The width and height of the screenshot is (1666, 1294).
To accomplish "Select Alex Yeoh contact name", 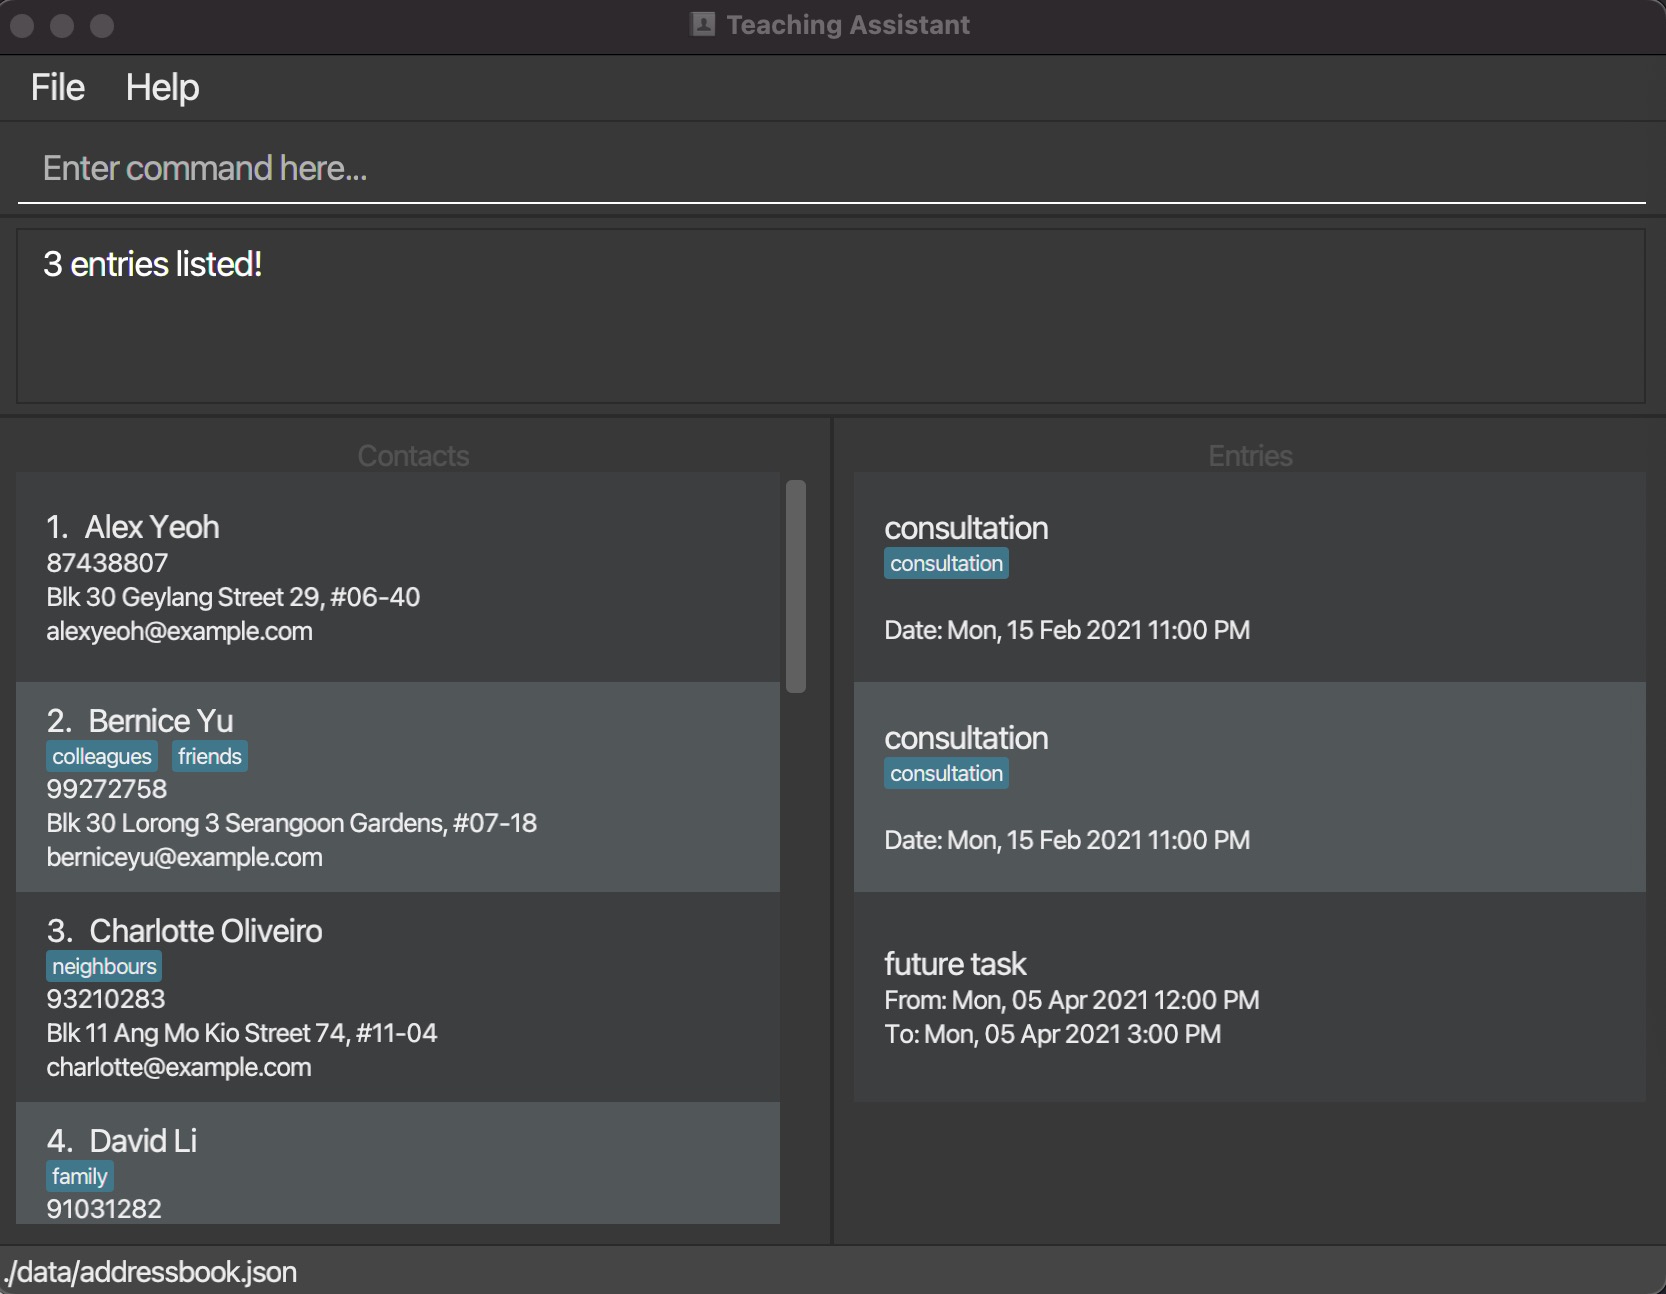I will (152, 527).
